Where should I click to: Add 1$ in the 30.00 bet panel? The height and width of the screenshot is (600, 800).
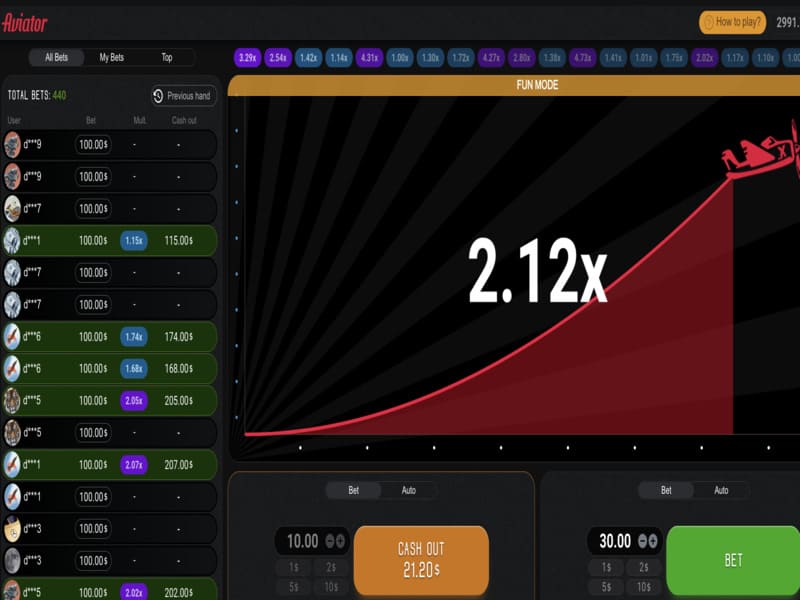point(606,567)
